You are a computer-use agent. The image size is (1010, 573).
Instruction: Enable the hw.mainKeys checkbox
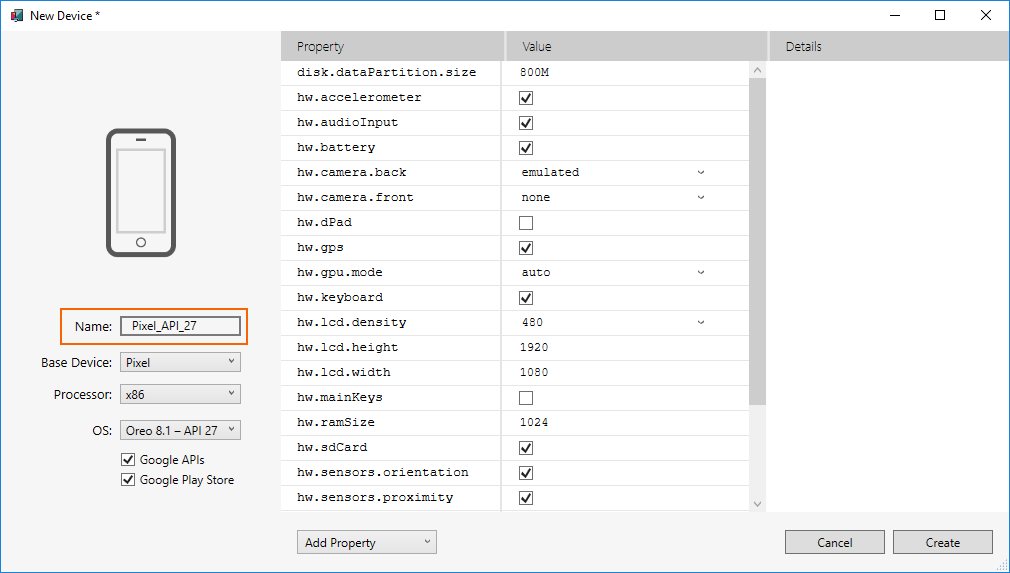pos(526,398)
